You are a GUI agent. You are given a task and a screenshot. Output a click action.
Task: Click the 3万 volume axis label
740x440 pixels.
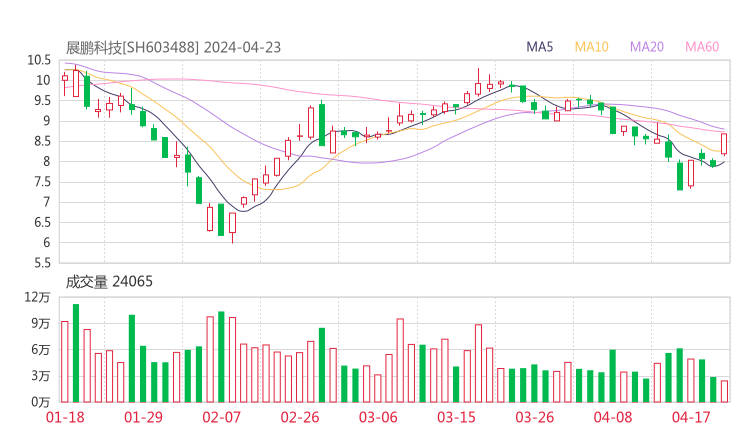(41, 376)
